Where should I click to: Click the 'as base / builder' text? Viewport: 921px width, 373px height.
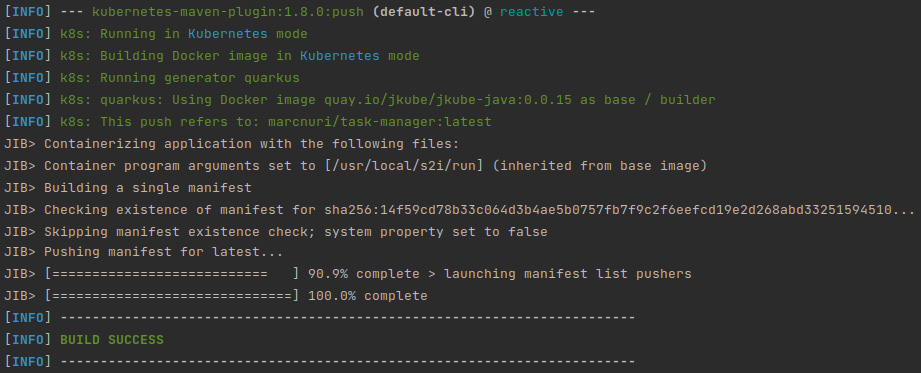point(648,100)
